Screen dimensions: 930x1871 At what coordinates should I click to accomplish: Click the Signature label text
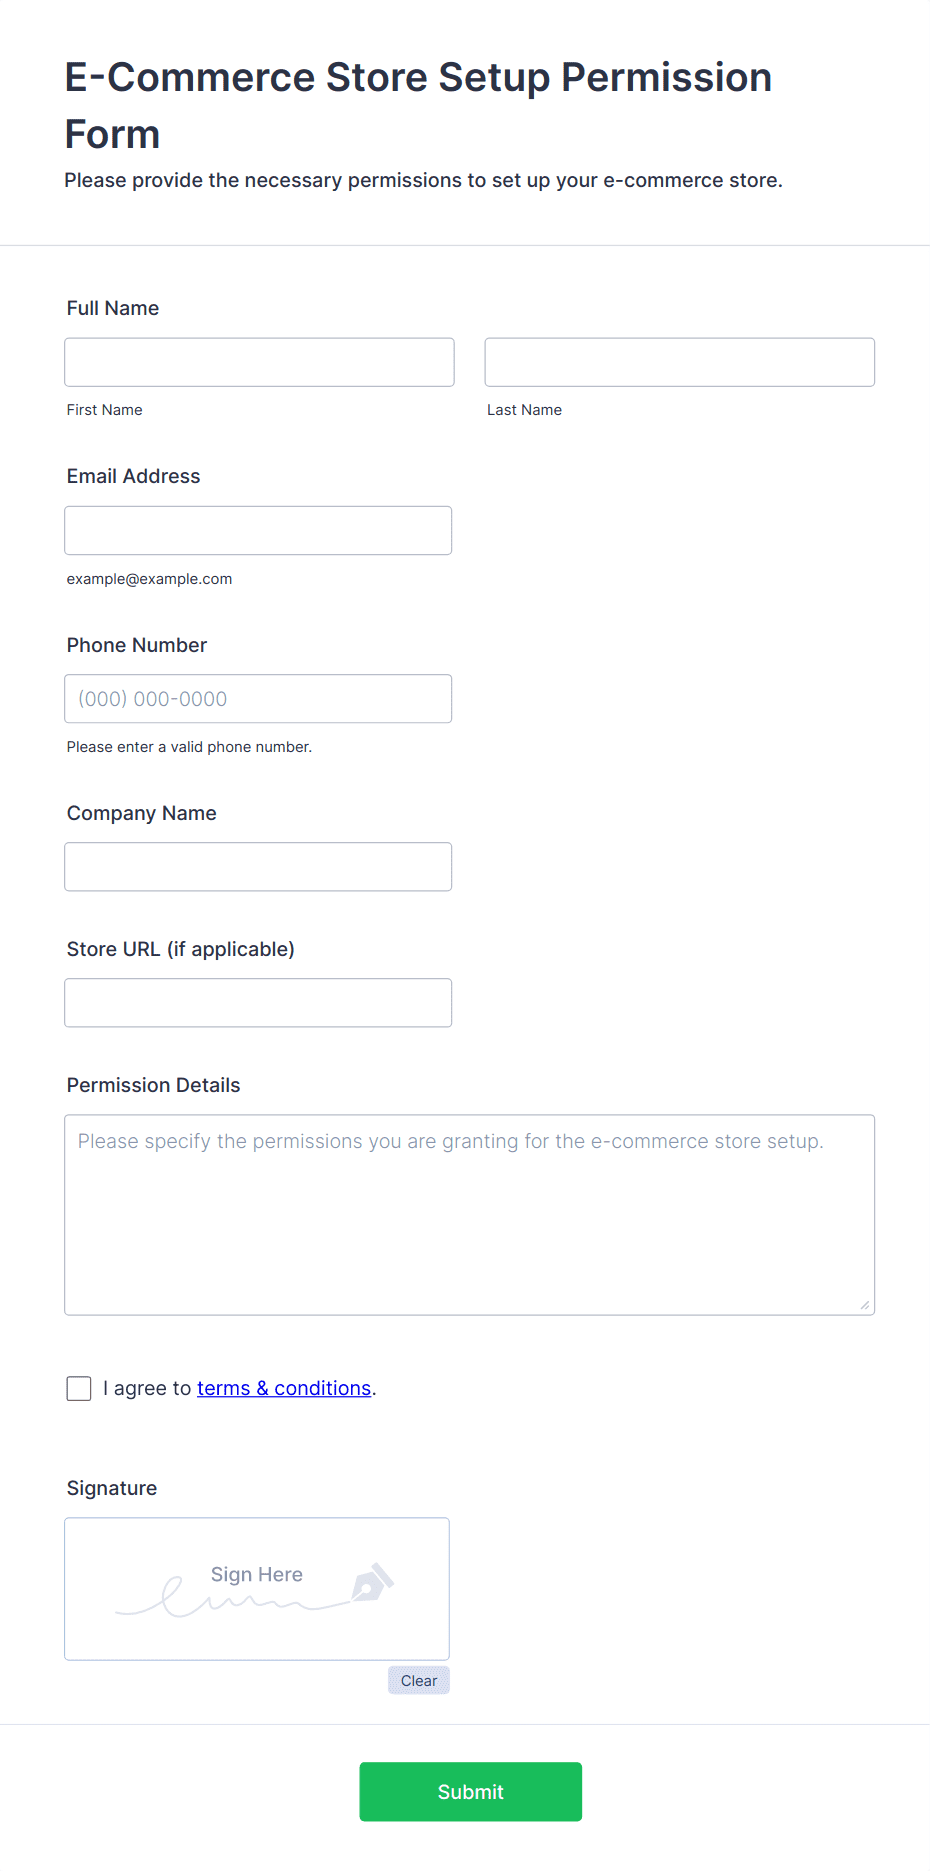pos(112,1488)
